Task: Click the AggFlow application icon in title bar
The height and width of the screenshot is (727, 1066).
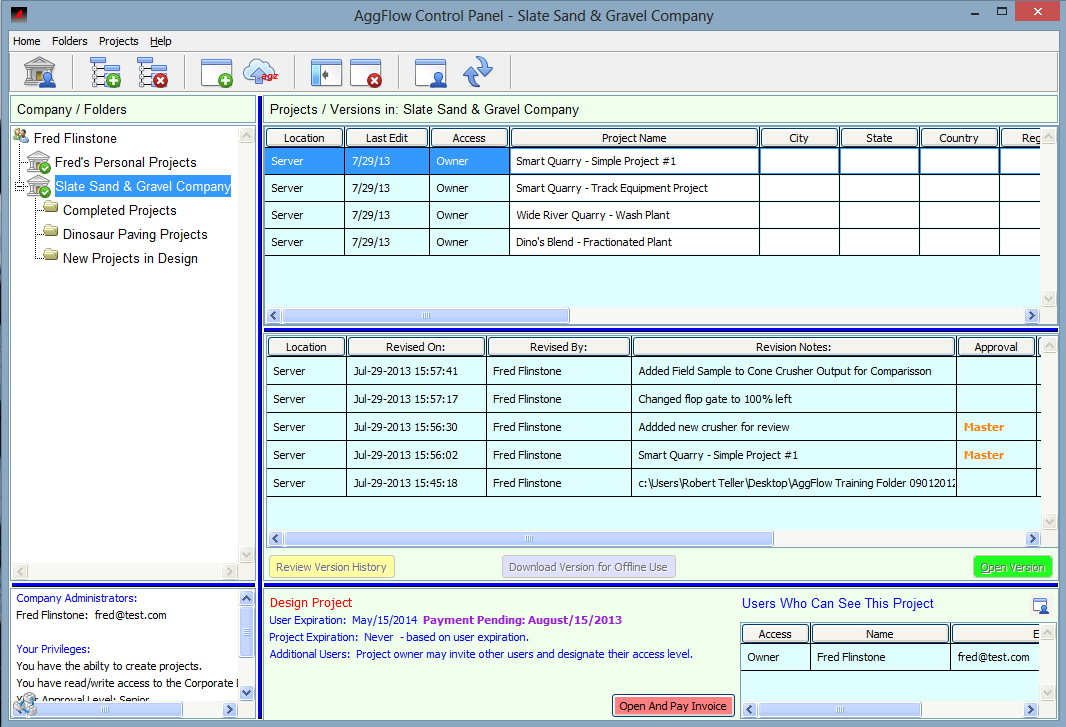Action: (x=19, y=14)
